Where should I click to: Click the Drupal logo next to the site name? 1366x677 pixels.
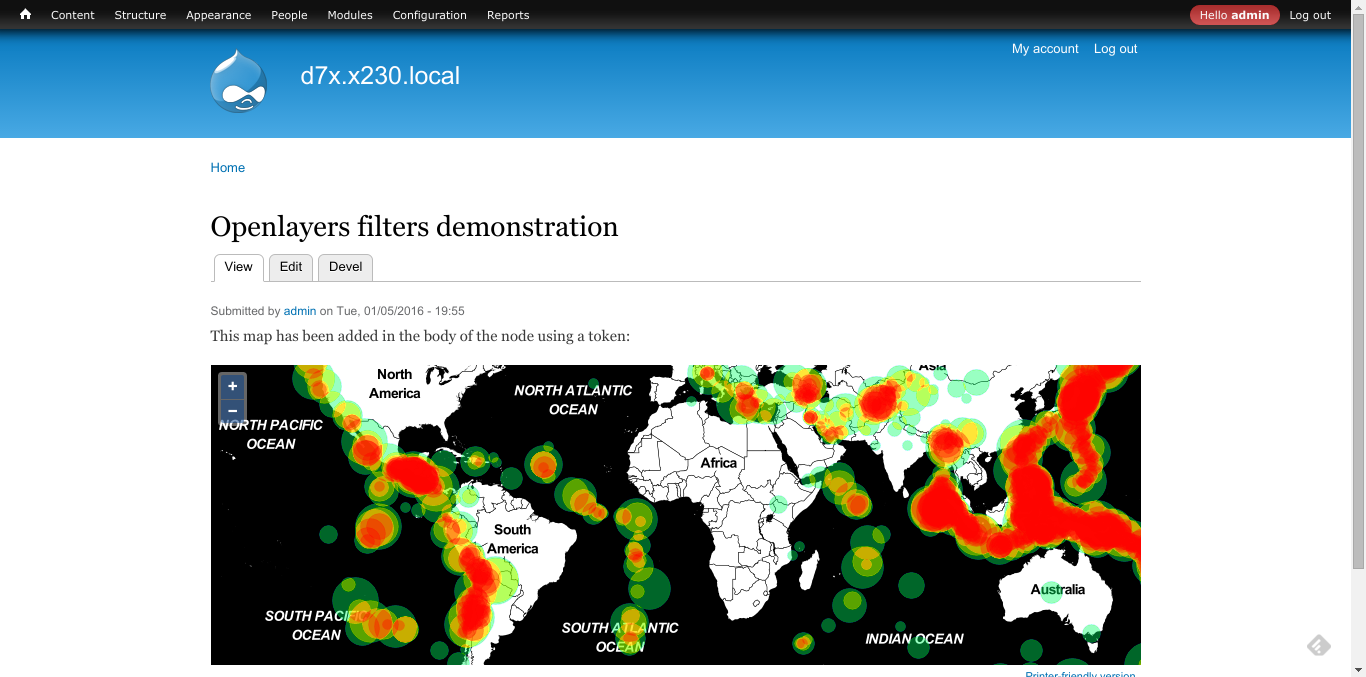coord(237,81)
